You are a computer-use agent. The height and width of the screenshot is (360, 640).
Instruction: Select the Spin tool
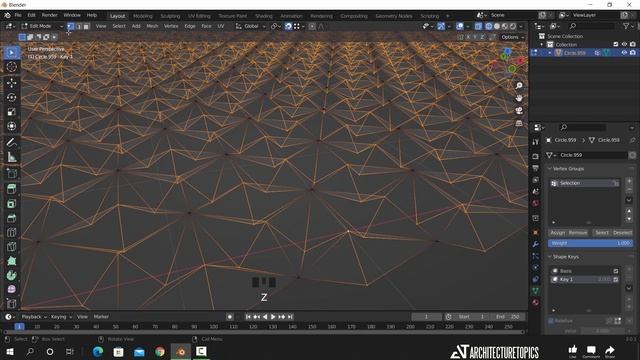pos(11,275)
